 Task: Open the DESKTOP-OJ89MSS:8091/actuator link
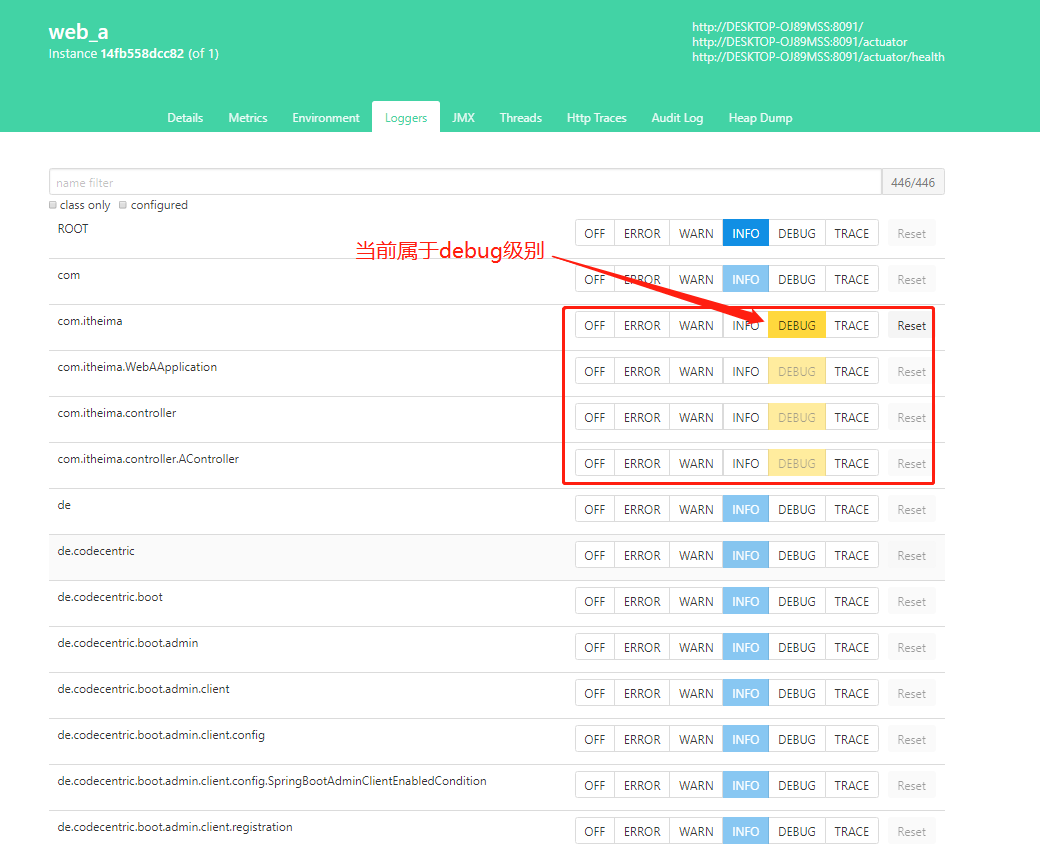point(799,42)
